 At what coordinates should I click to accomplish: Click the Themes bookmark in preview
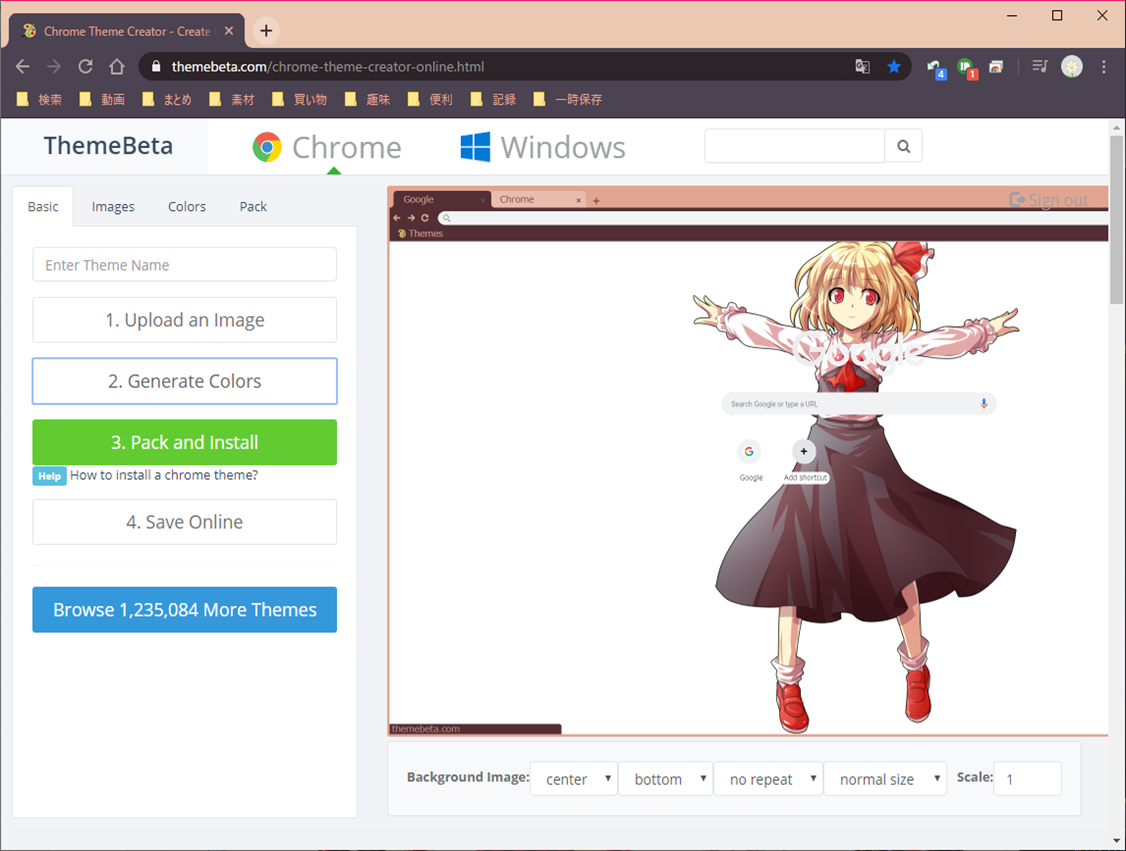pos(421,233)
